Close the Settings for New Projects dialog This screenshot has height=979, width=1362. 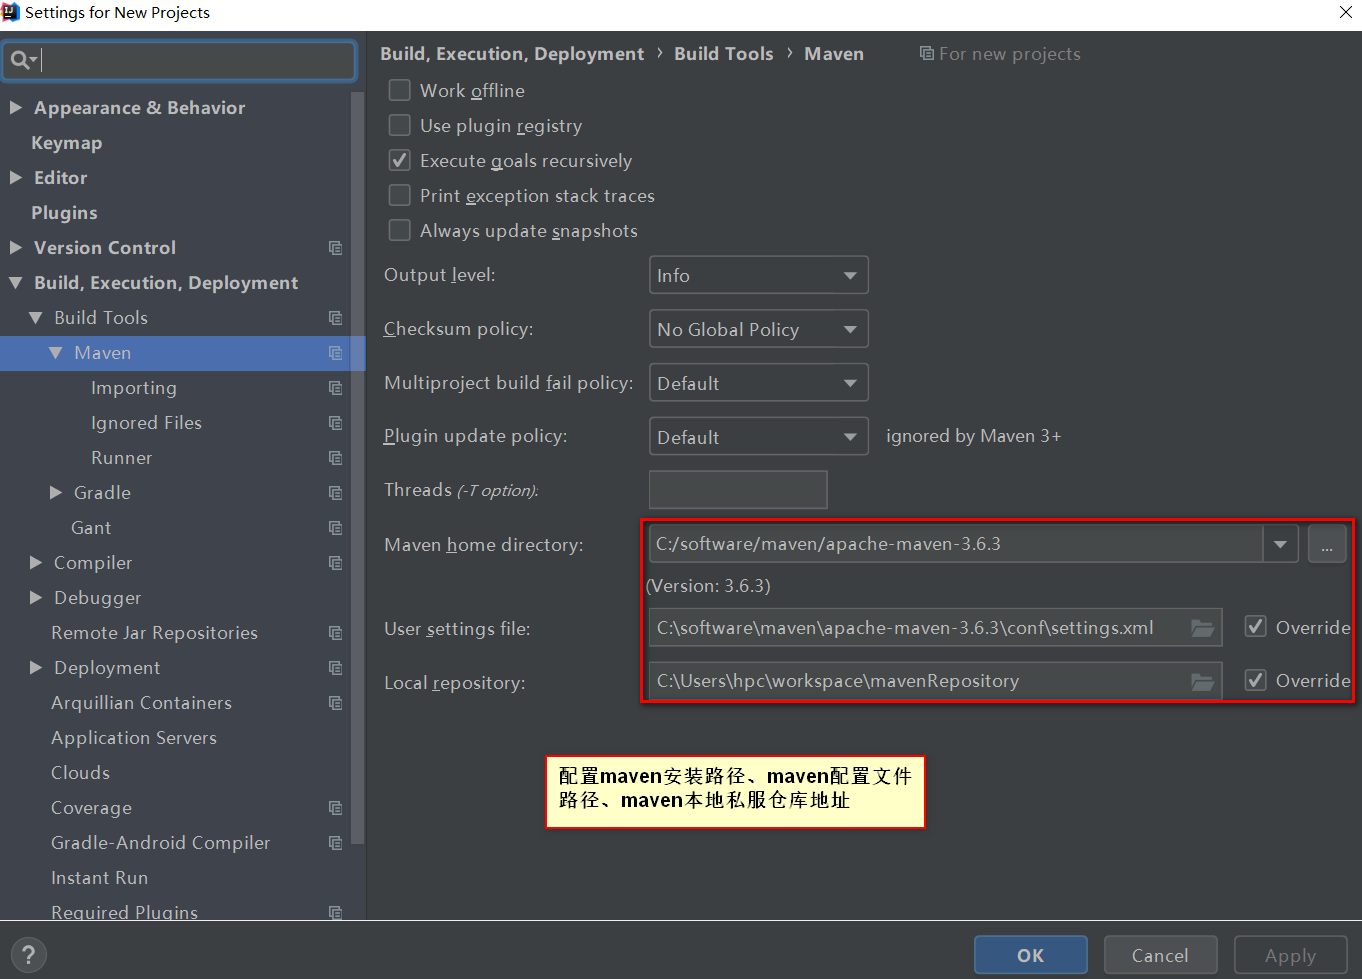point(1346,12)
